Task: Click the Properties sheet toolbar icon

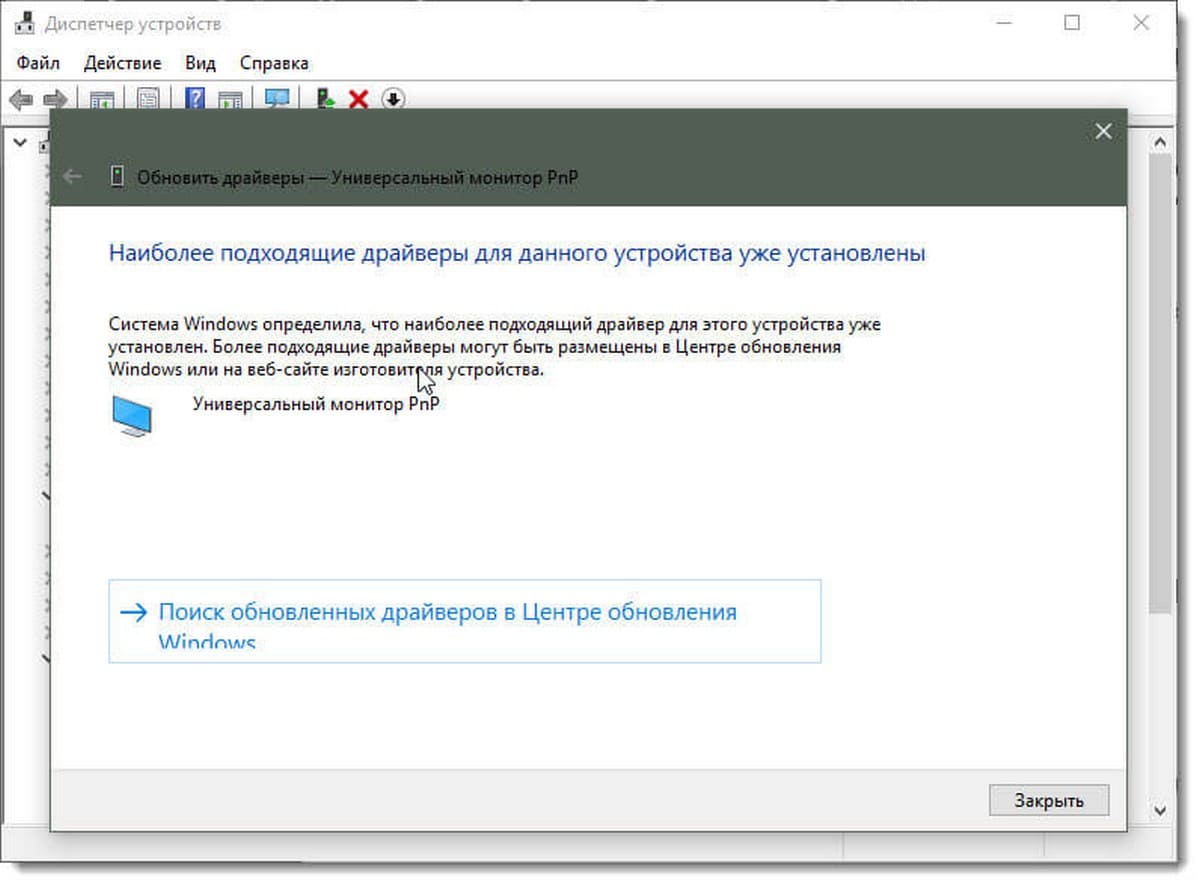Action: 148,98
